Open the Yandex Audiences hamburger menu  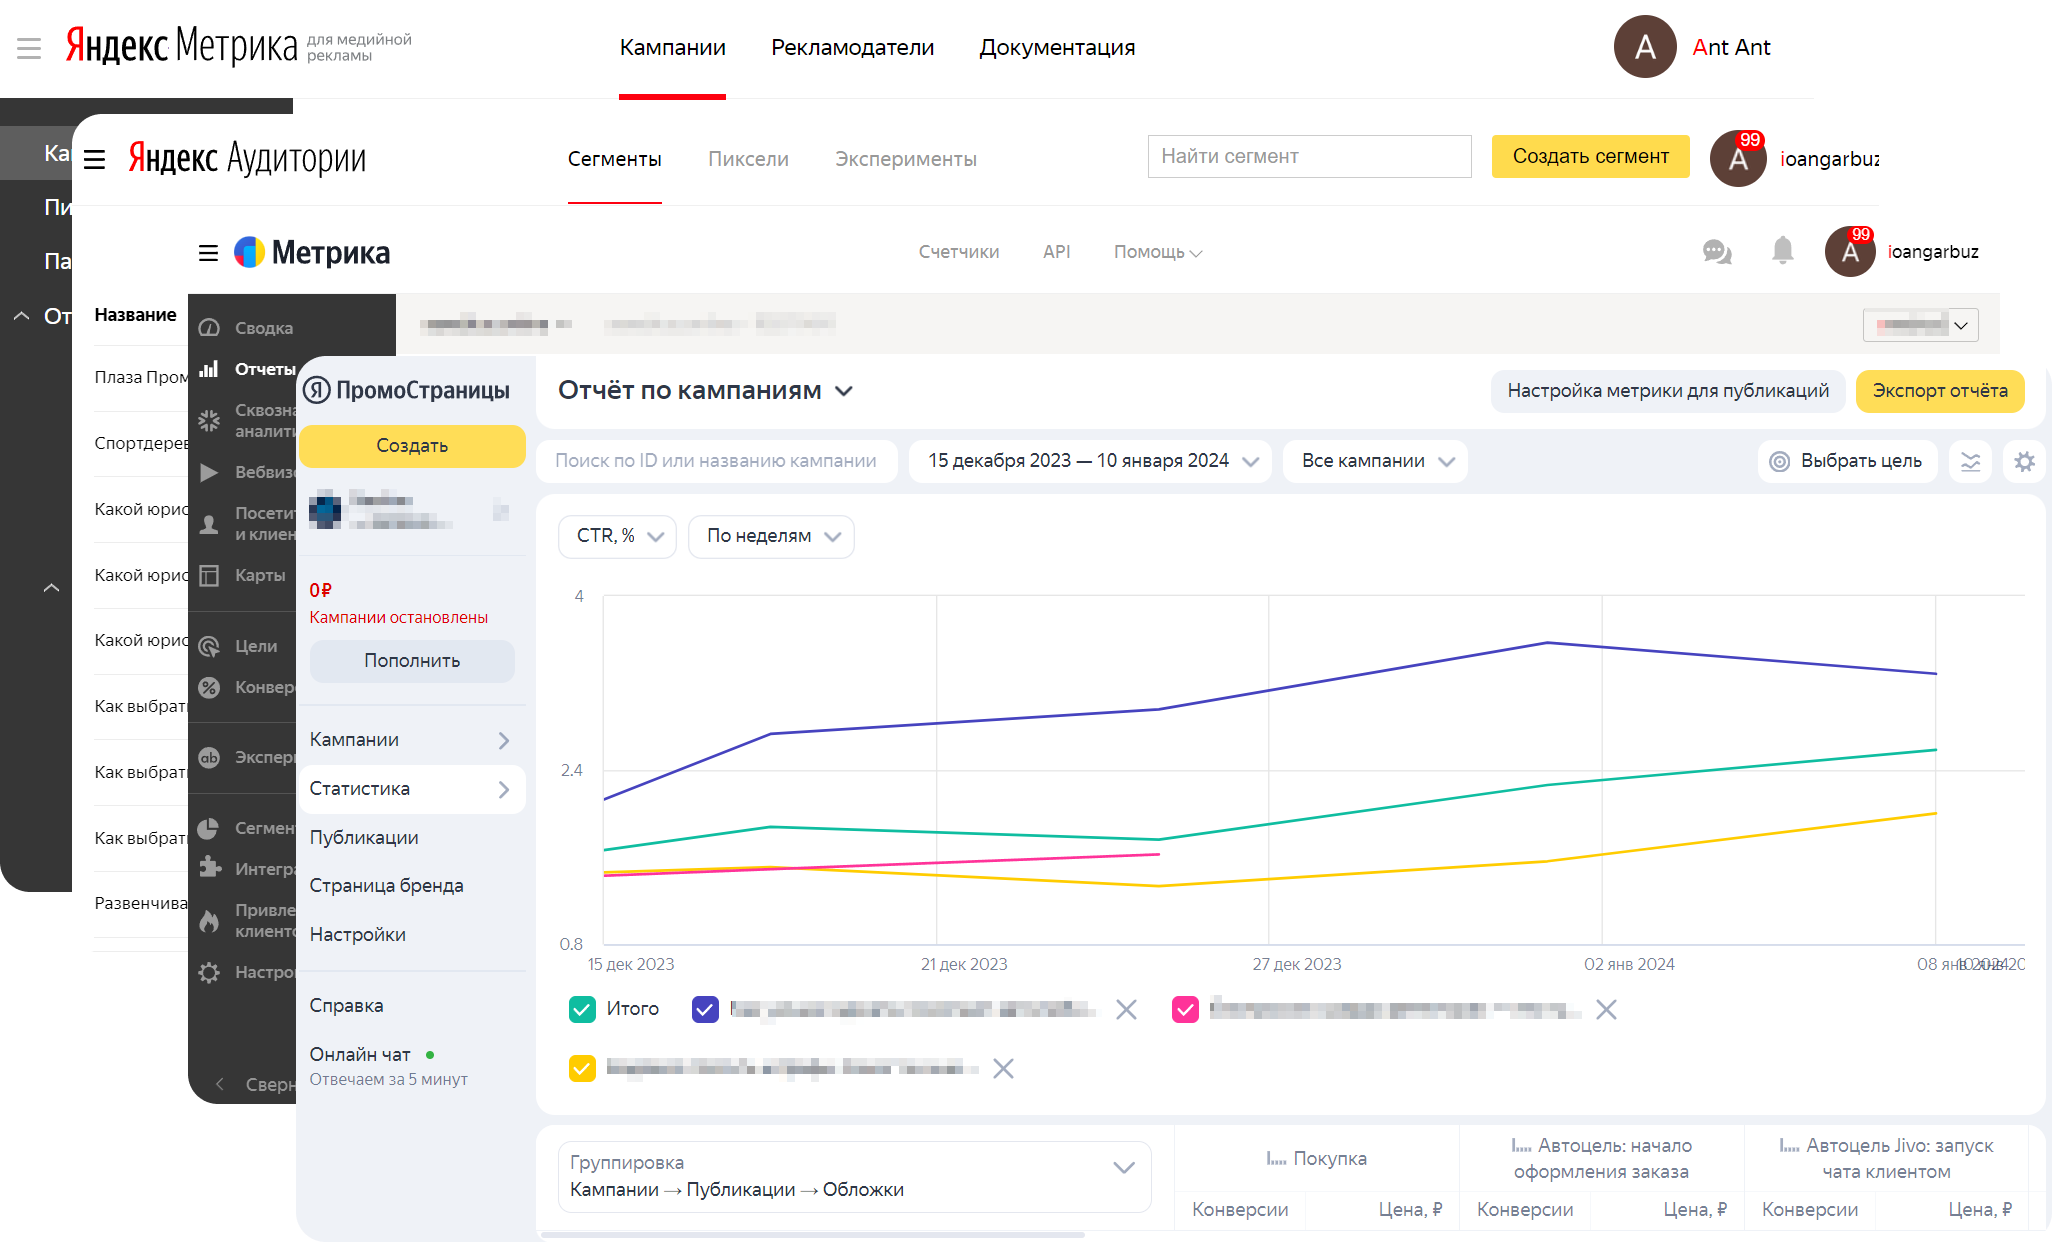pyautogui.click(x=95, y=159)
